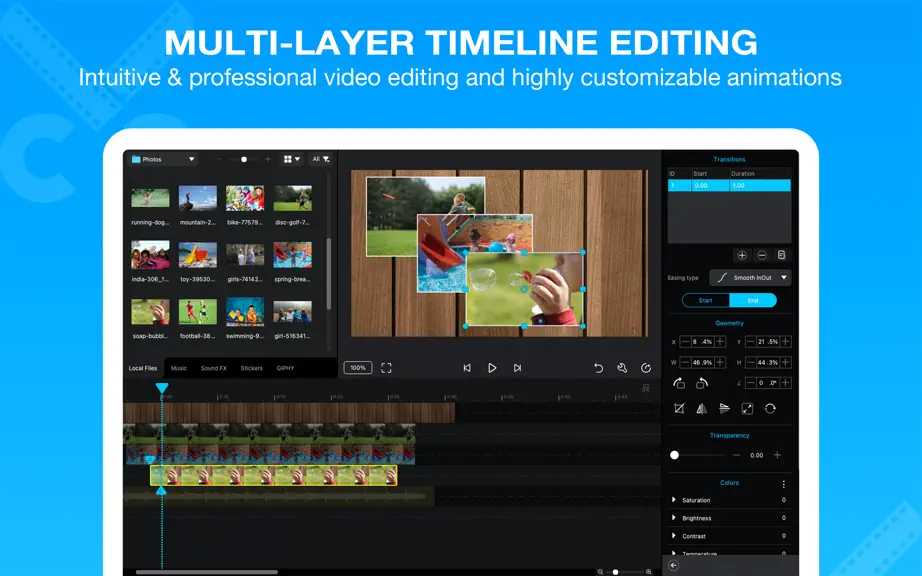
Task: Skip to previous frame
Action: pyautogui.click(x=467, y=368)
